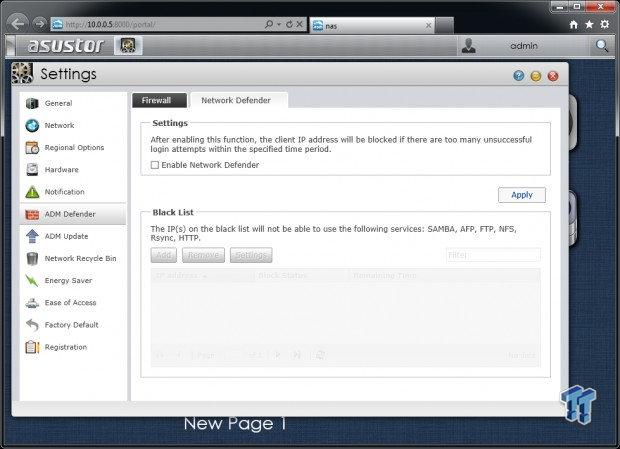Viewport: 620px width, 449px height.
Task: Switch to the Network Defender tab
Action: pyautogui.click(x=239, y=100)
